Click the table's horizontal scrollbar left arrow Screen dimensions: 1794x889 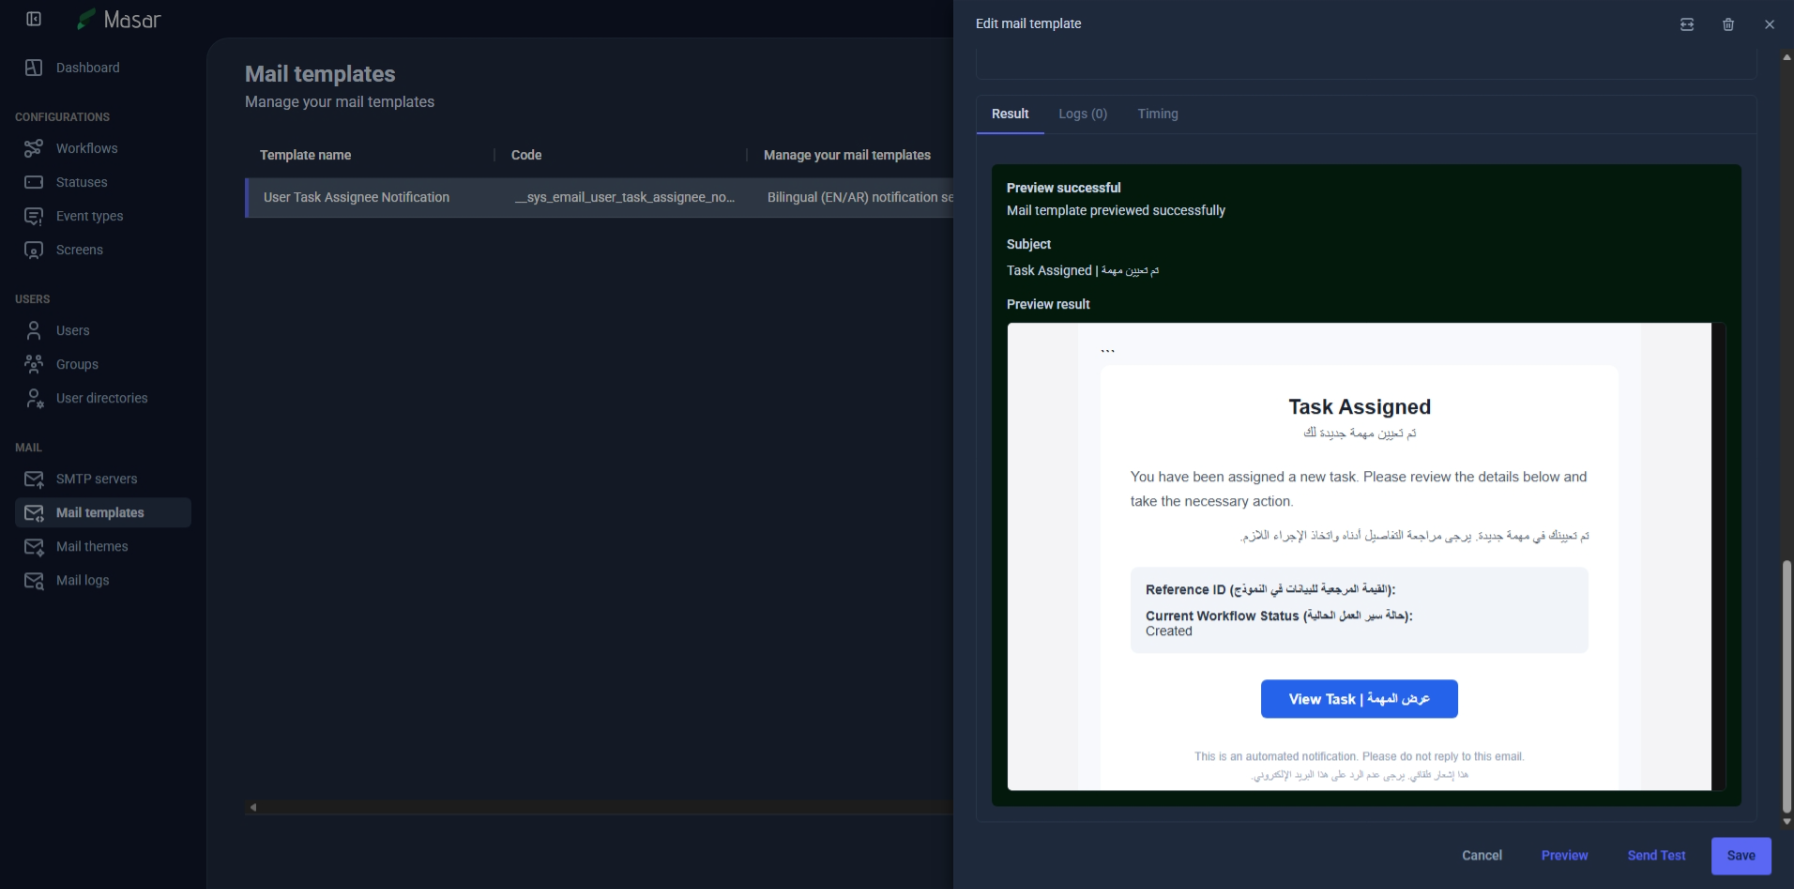[253, 807]
